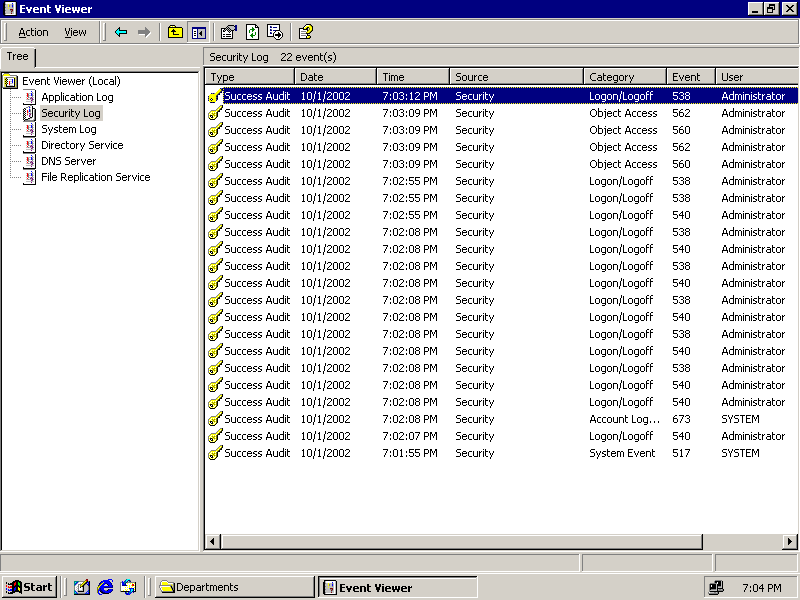Sort events by the Category column header
800x600 pixels.
point(624,77)
